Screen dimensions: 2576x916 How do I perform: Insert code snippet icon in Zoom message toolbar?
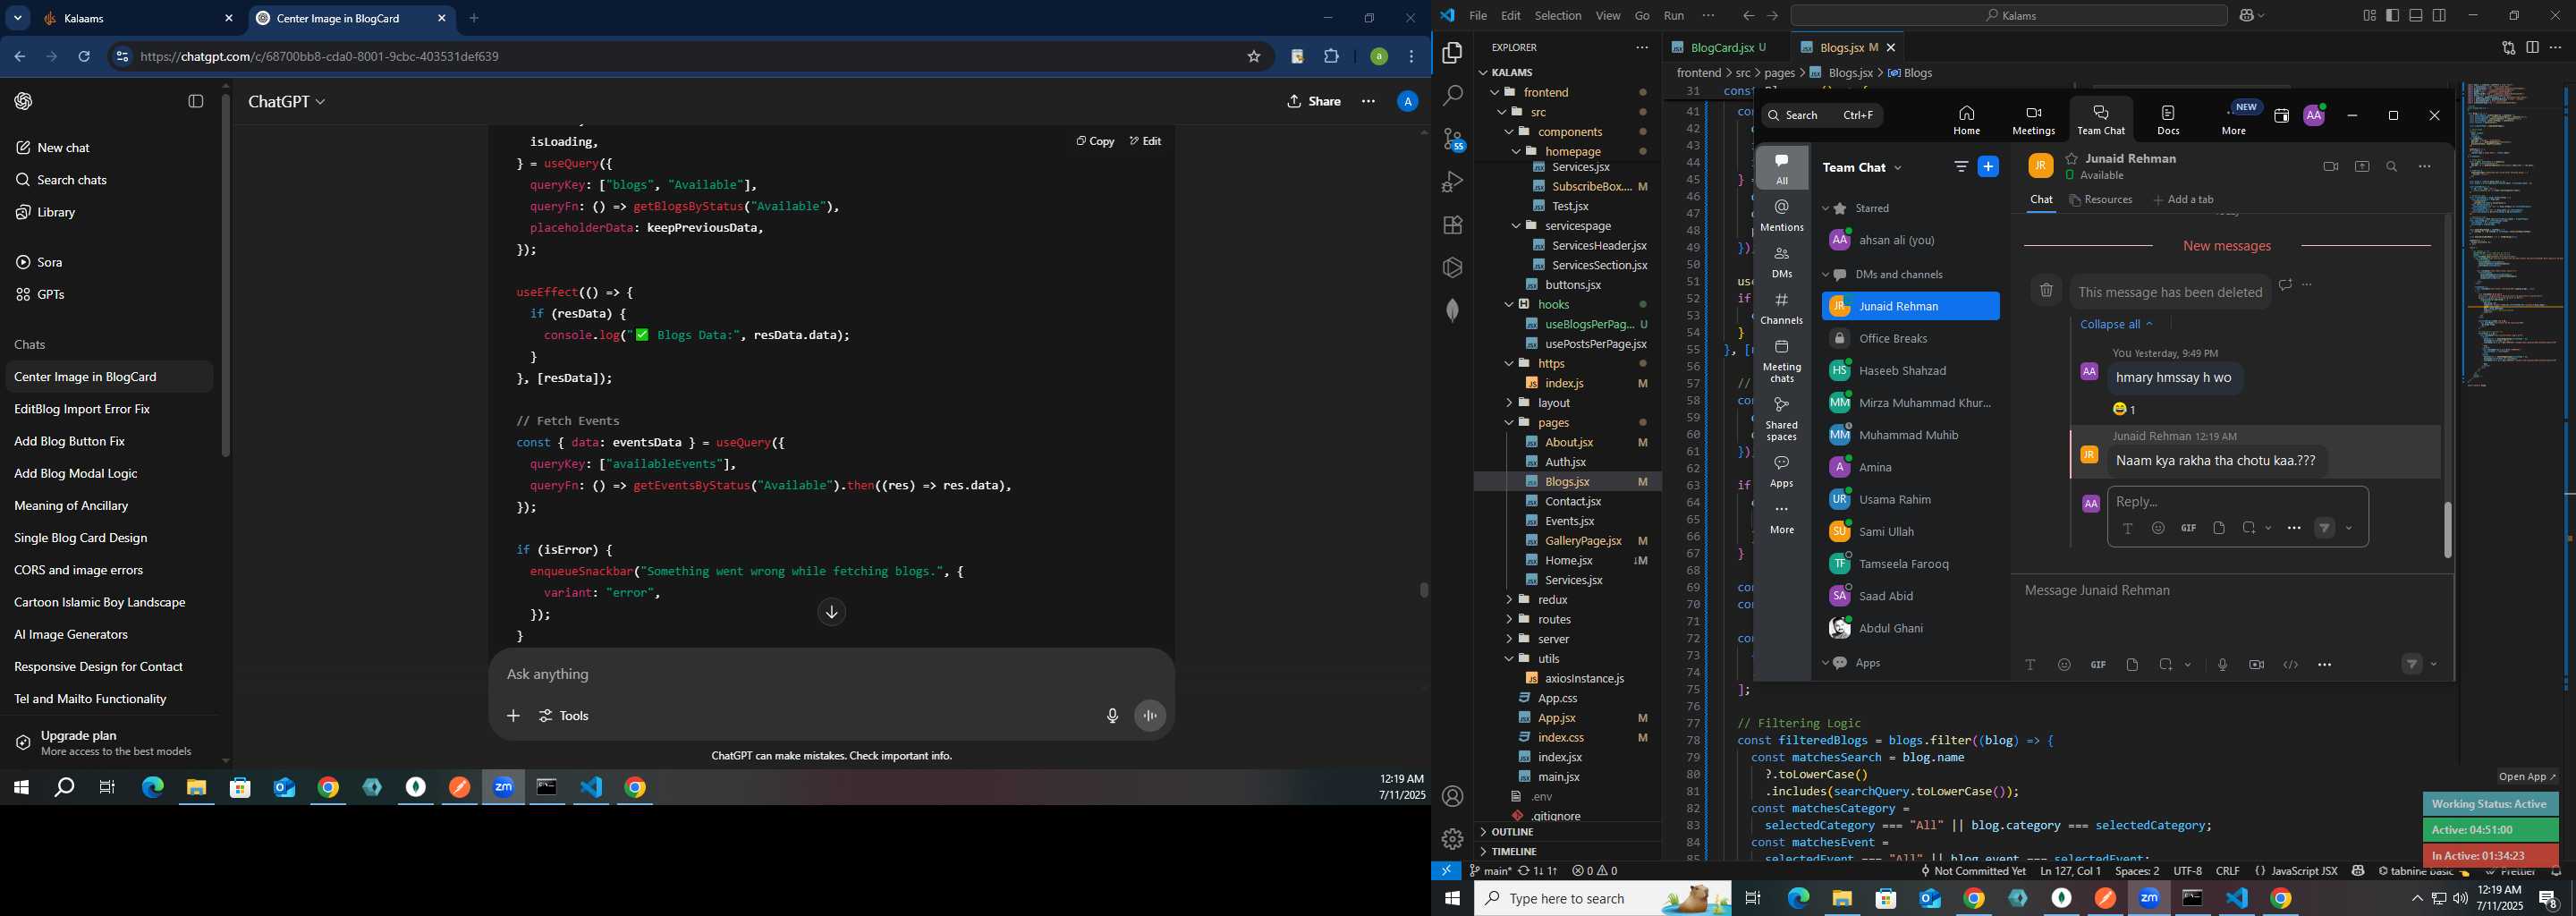pyautogui.click(x=2291, y=665)
